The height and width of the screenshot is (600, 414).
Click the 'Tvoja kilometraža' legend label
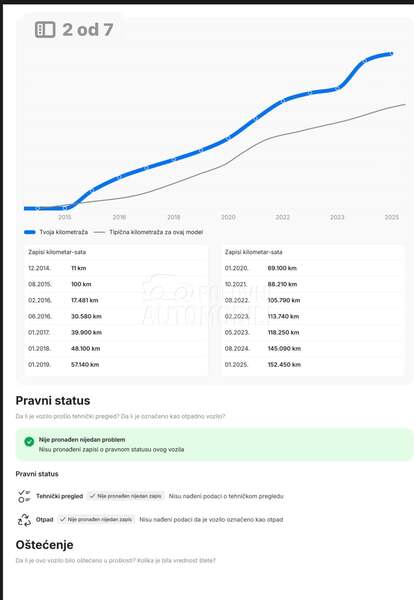click(x=64, y=232)
